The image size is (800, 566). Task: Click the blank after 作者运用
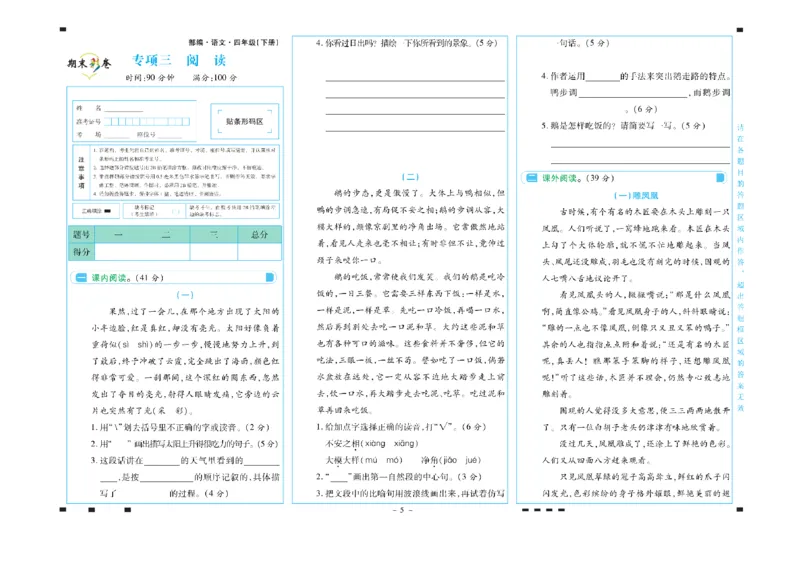(603, 78)
